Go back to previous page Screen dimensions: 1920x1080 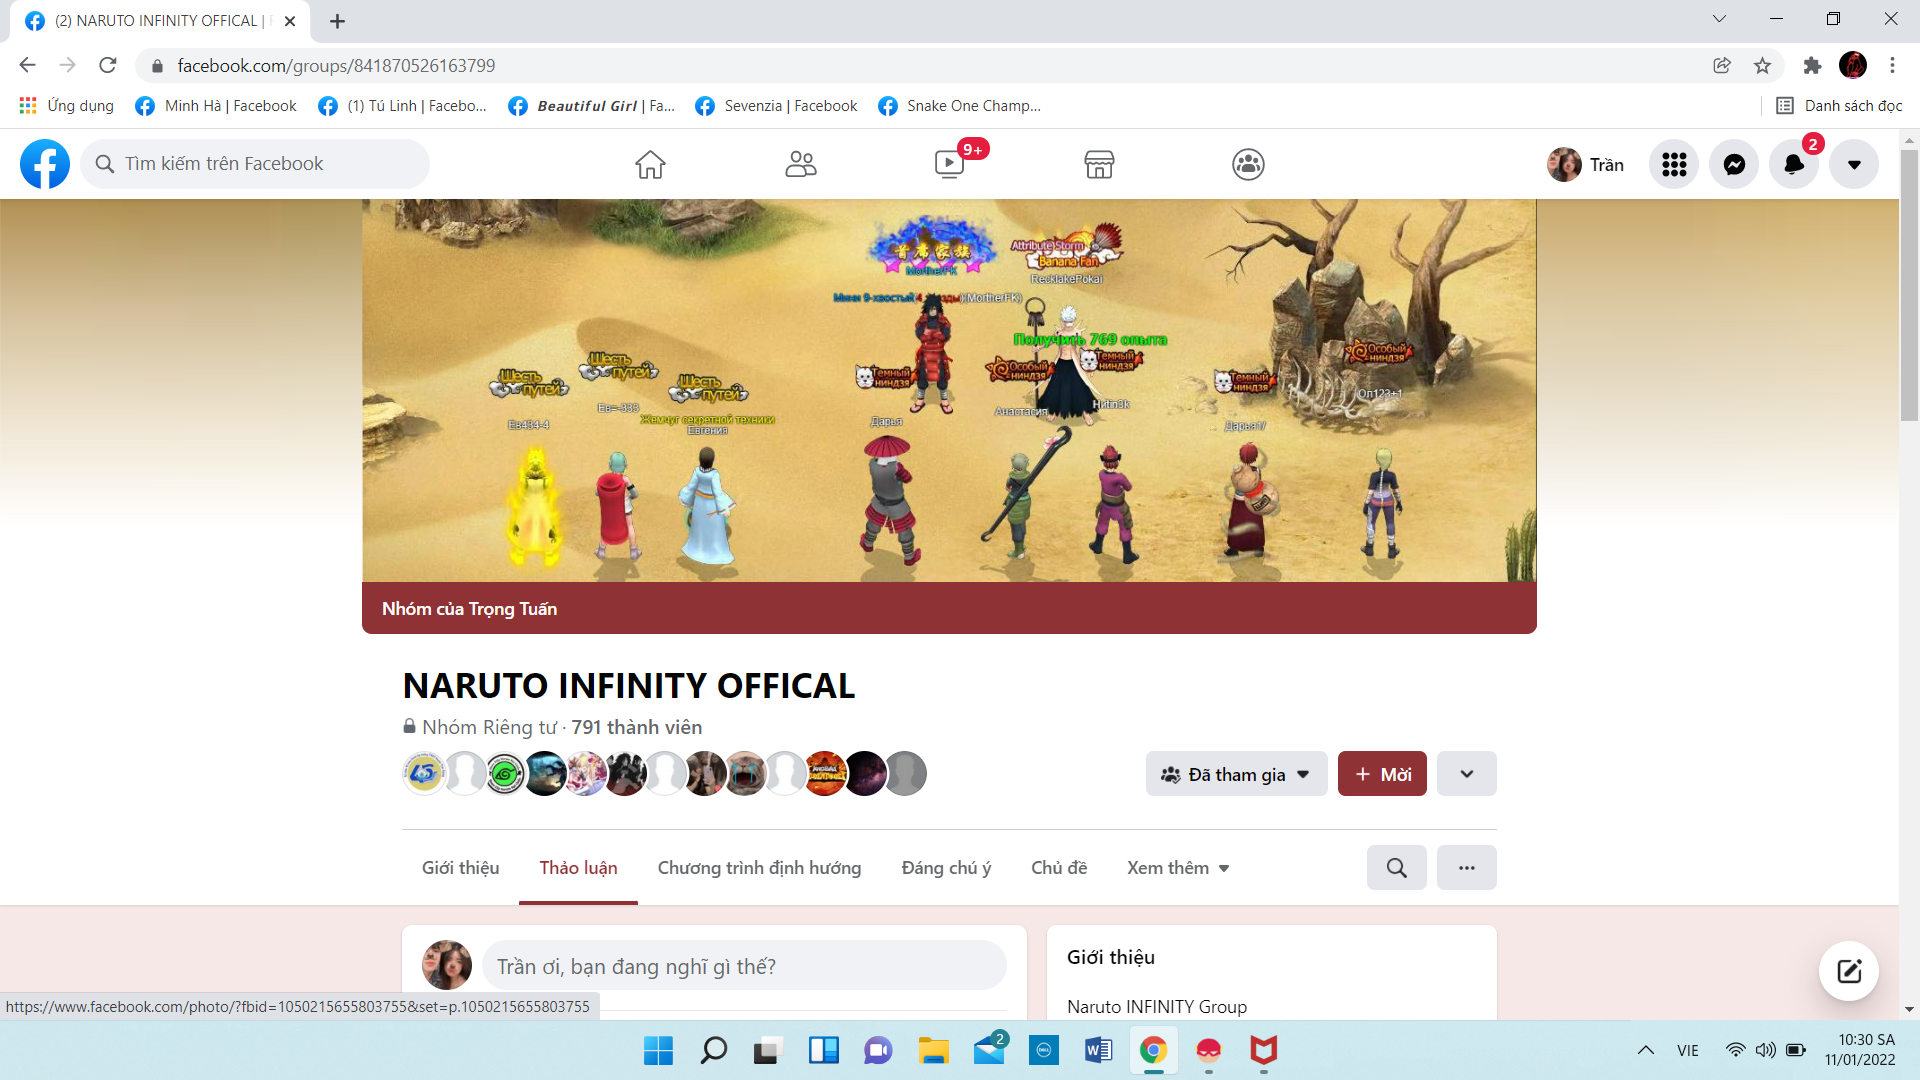[x=27, y=65]
